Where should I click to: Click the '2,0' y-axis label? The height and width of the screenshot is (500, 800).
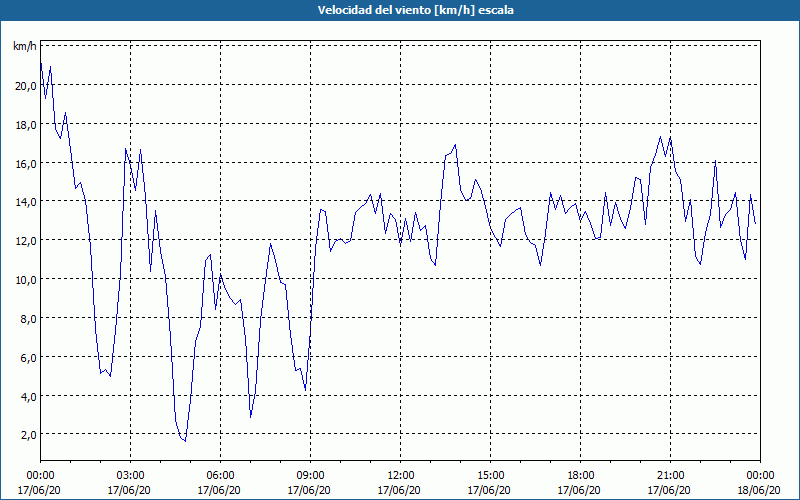coord(29,435)
